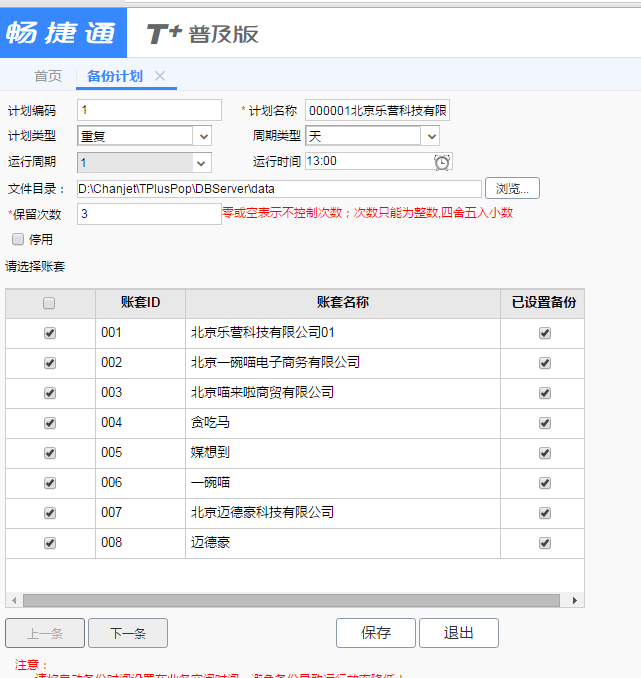
Task: Click the T+ 普及版 logo
Action: click(202, 34)
